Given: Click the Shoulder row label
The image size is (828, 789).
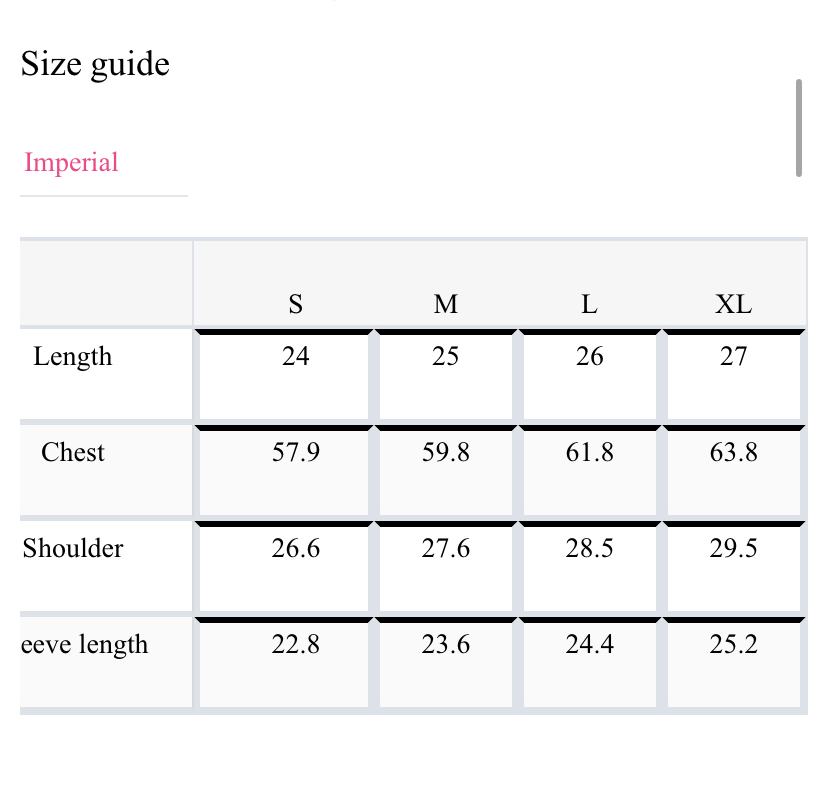Looking at the screenshot, I should point(73,548).
